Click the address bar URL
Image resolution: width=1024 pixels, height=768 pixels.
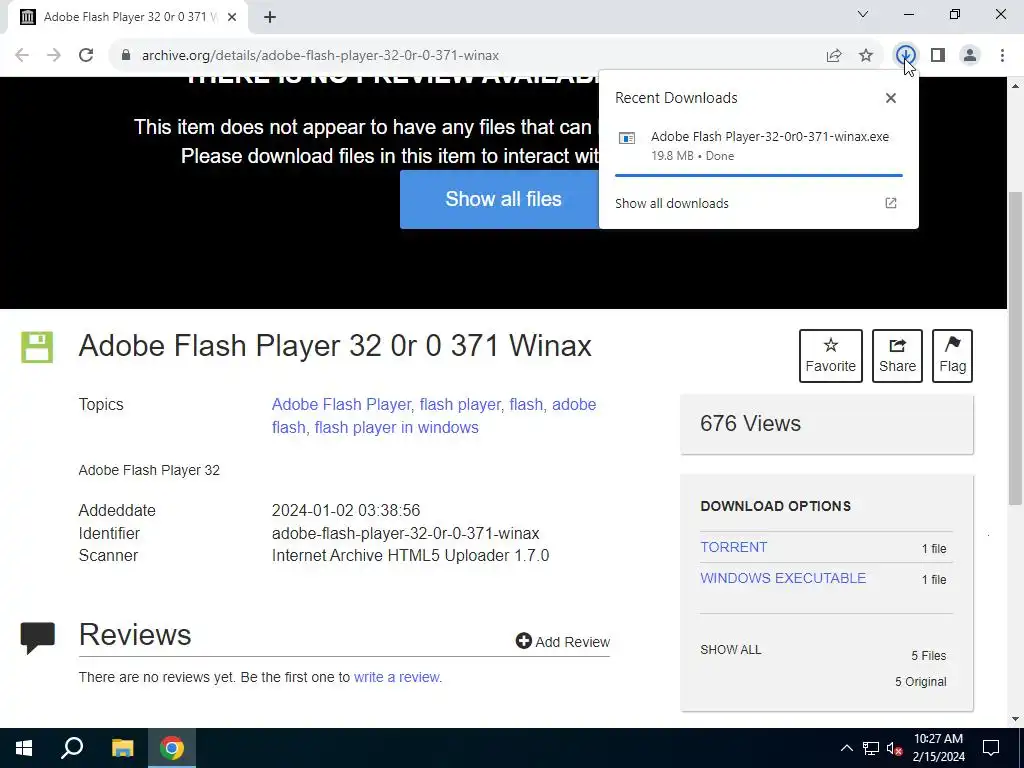[x=321, y=56]
